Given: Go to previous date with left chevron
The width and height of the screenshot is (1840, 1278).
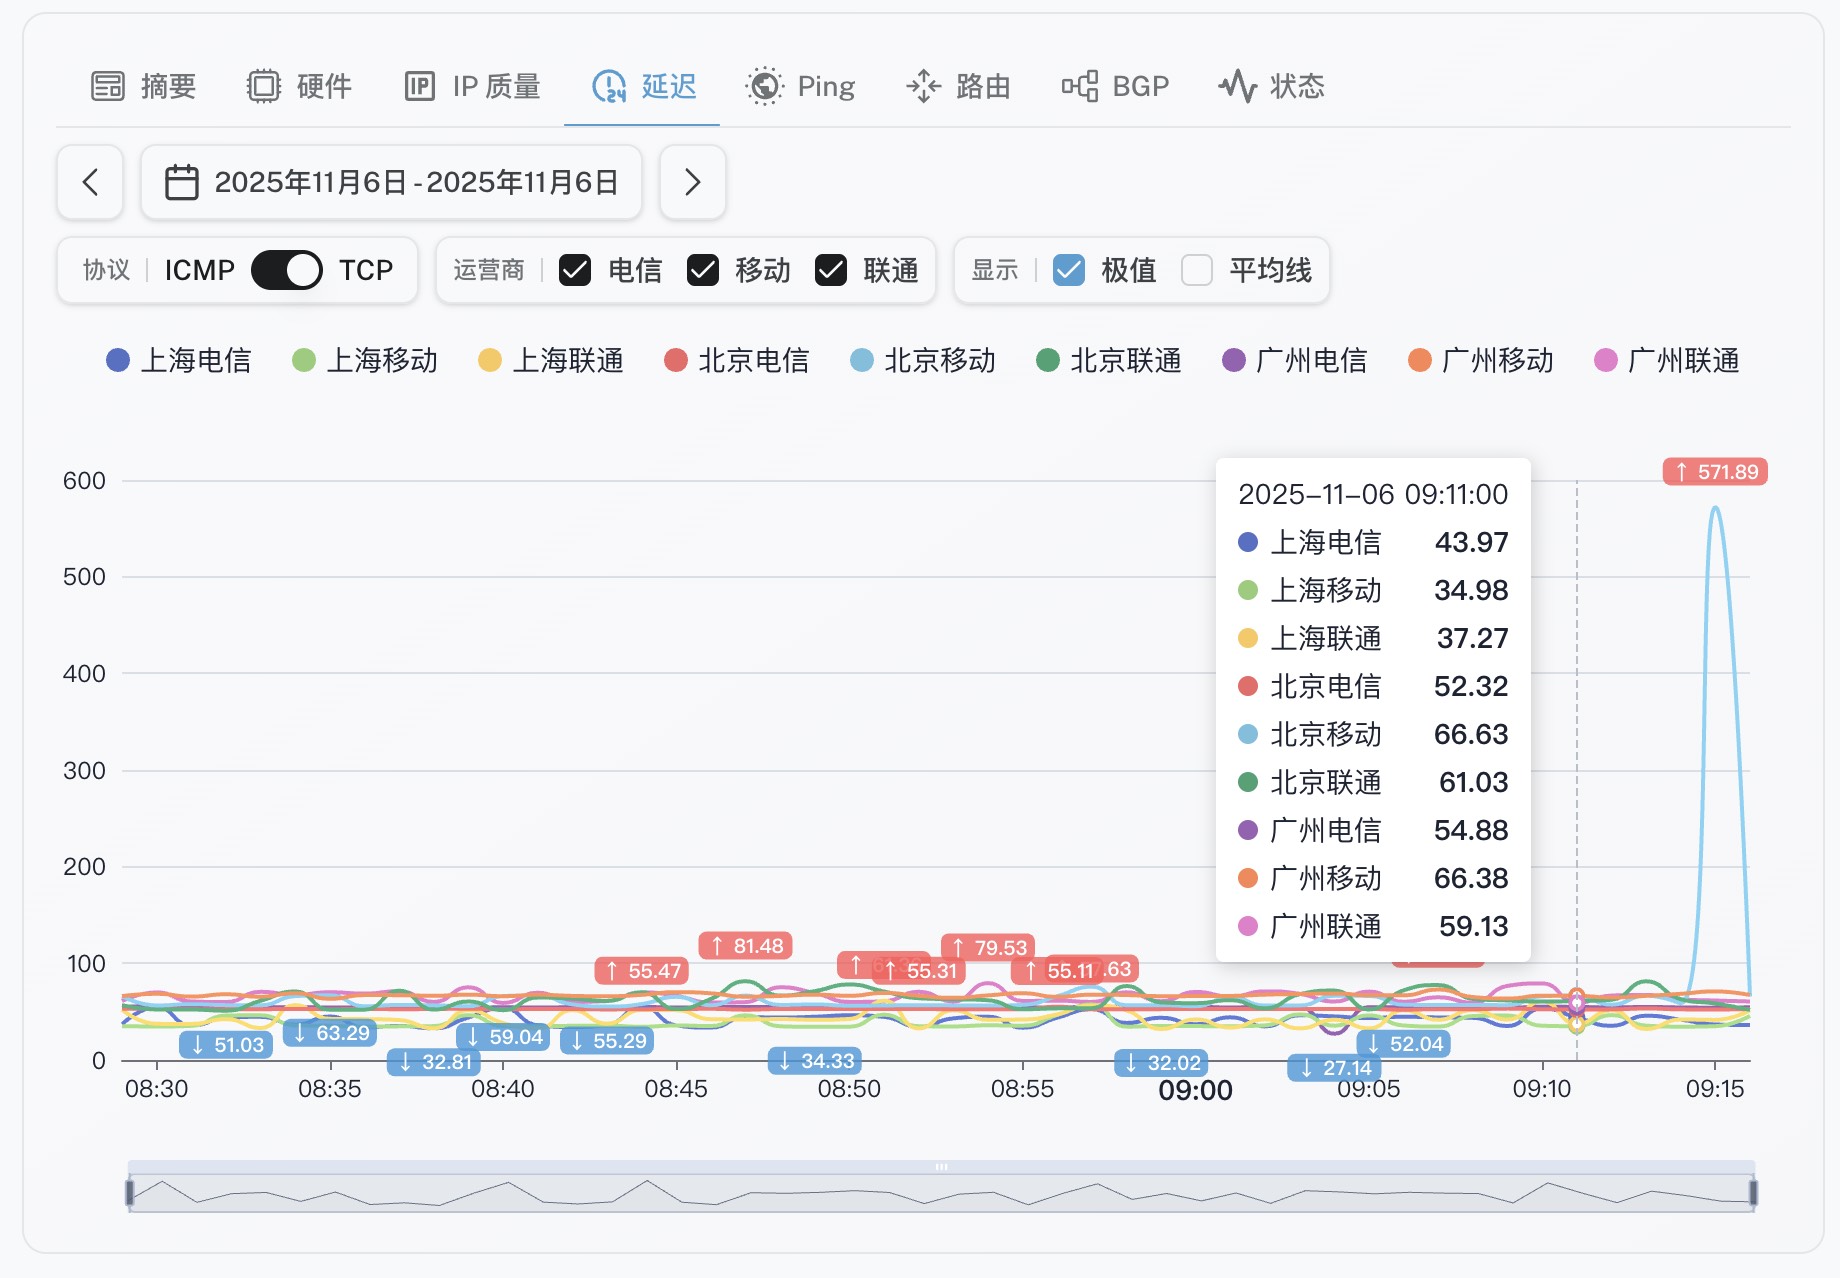Looking at the screenshot, I should 90,183.
